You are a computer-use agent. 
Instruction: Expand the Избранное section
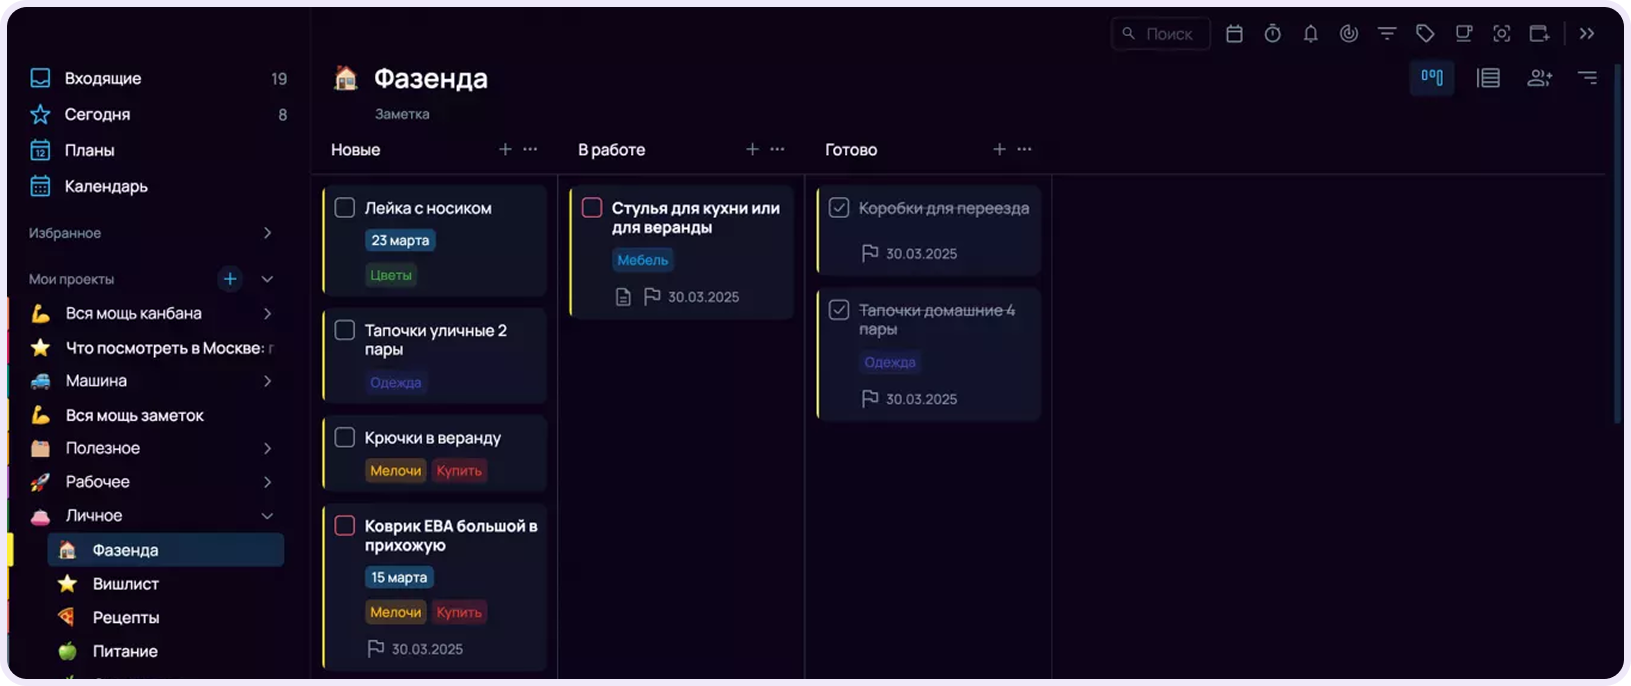[267, 233]
